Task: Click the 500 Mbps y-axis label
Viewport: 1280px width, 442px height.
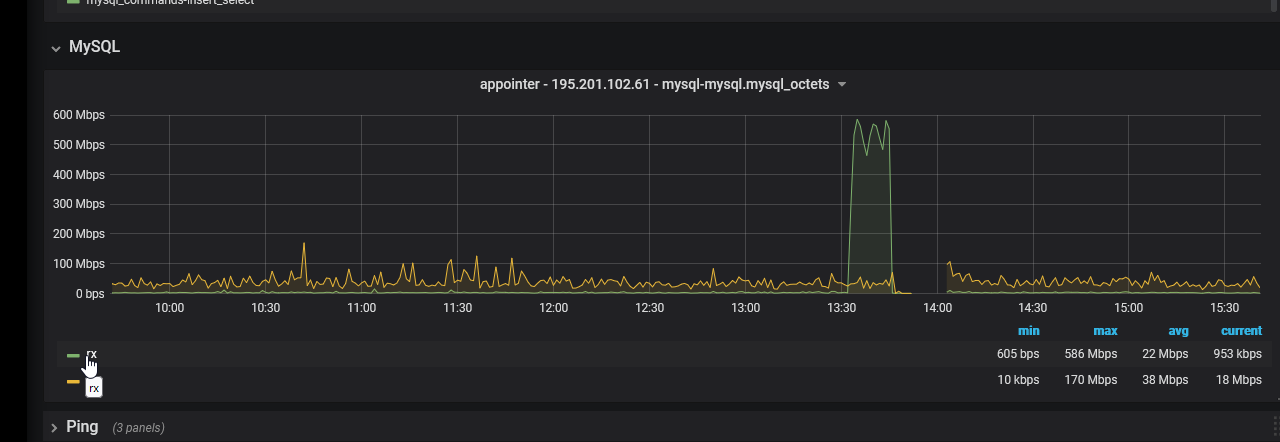Action: pyautogui.click(x=78, y=145)
